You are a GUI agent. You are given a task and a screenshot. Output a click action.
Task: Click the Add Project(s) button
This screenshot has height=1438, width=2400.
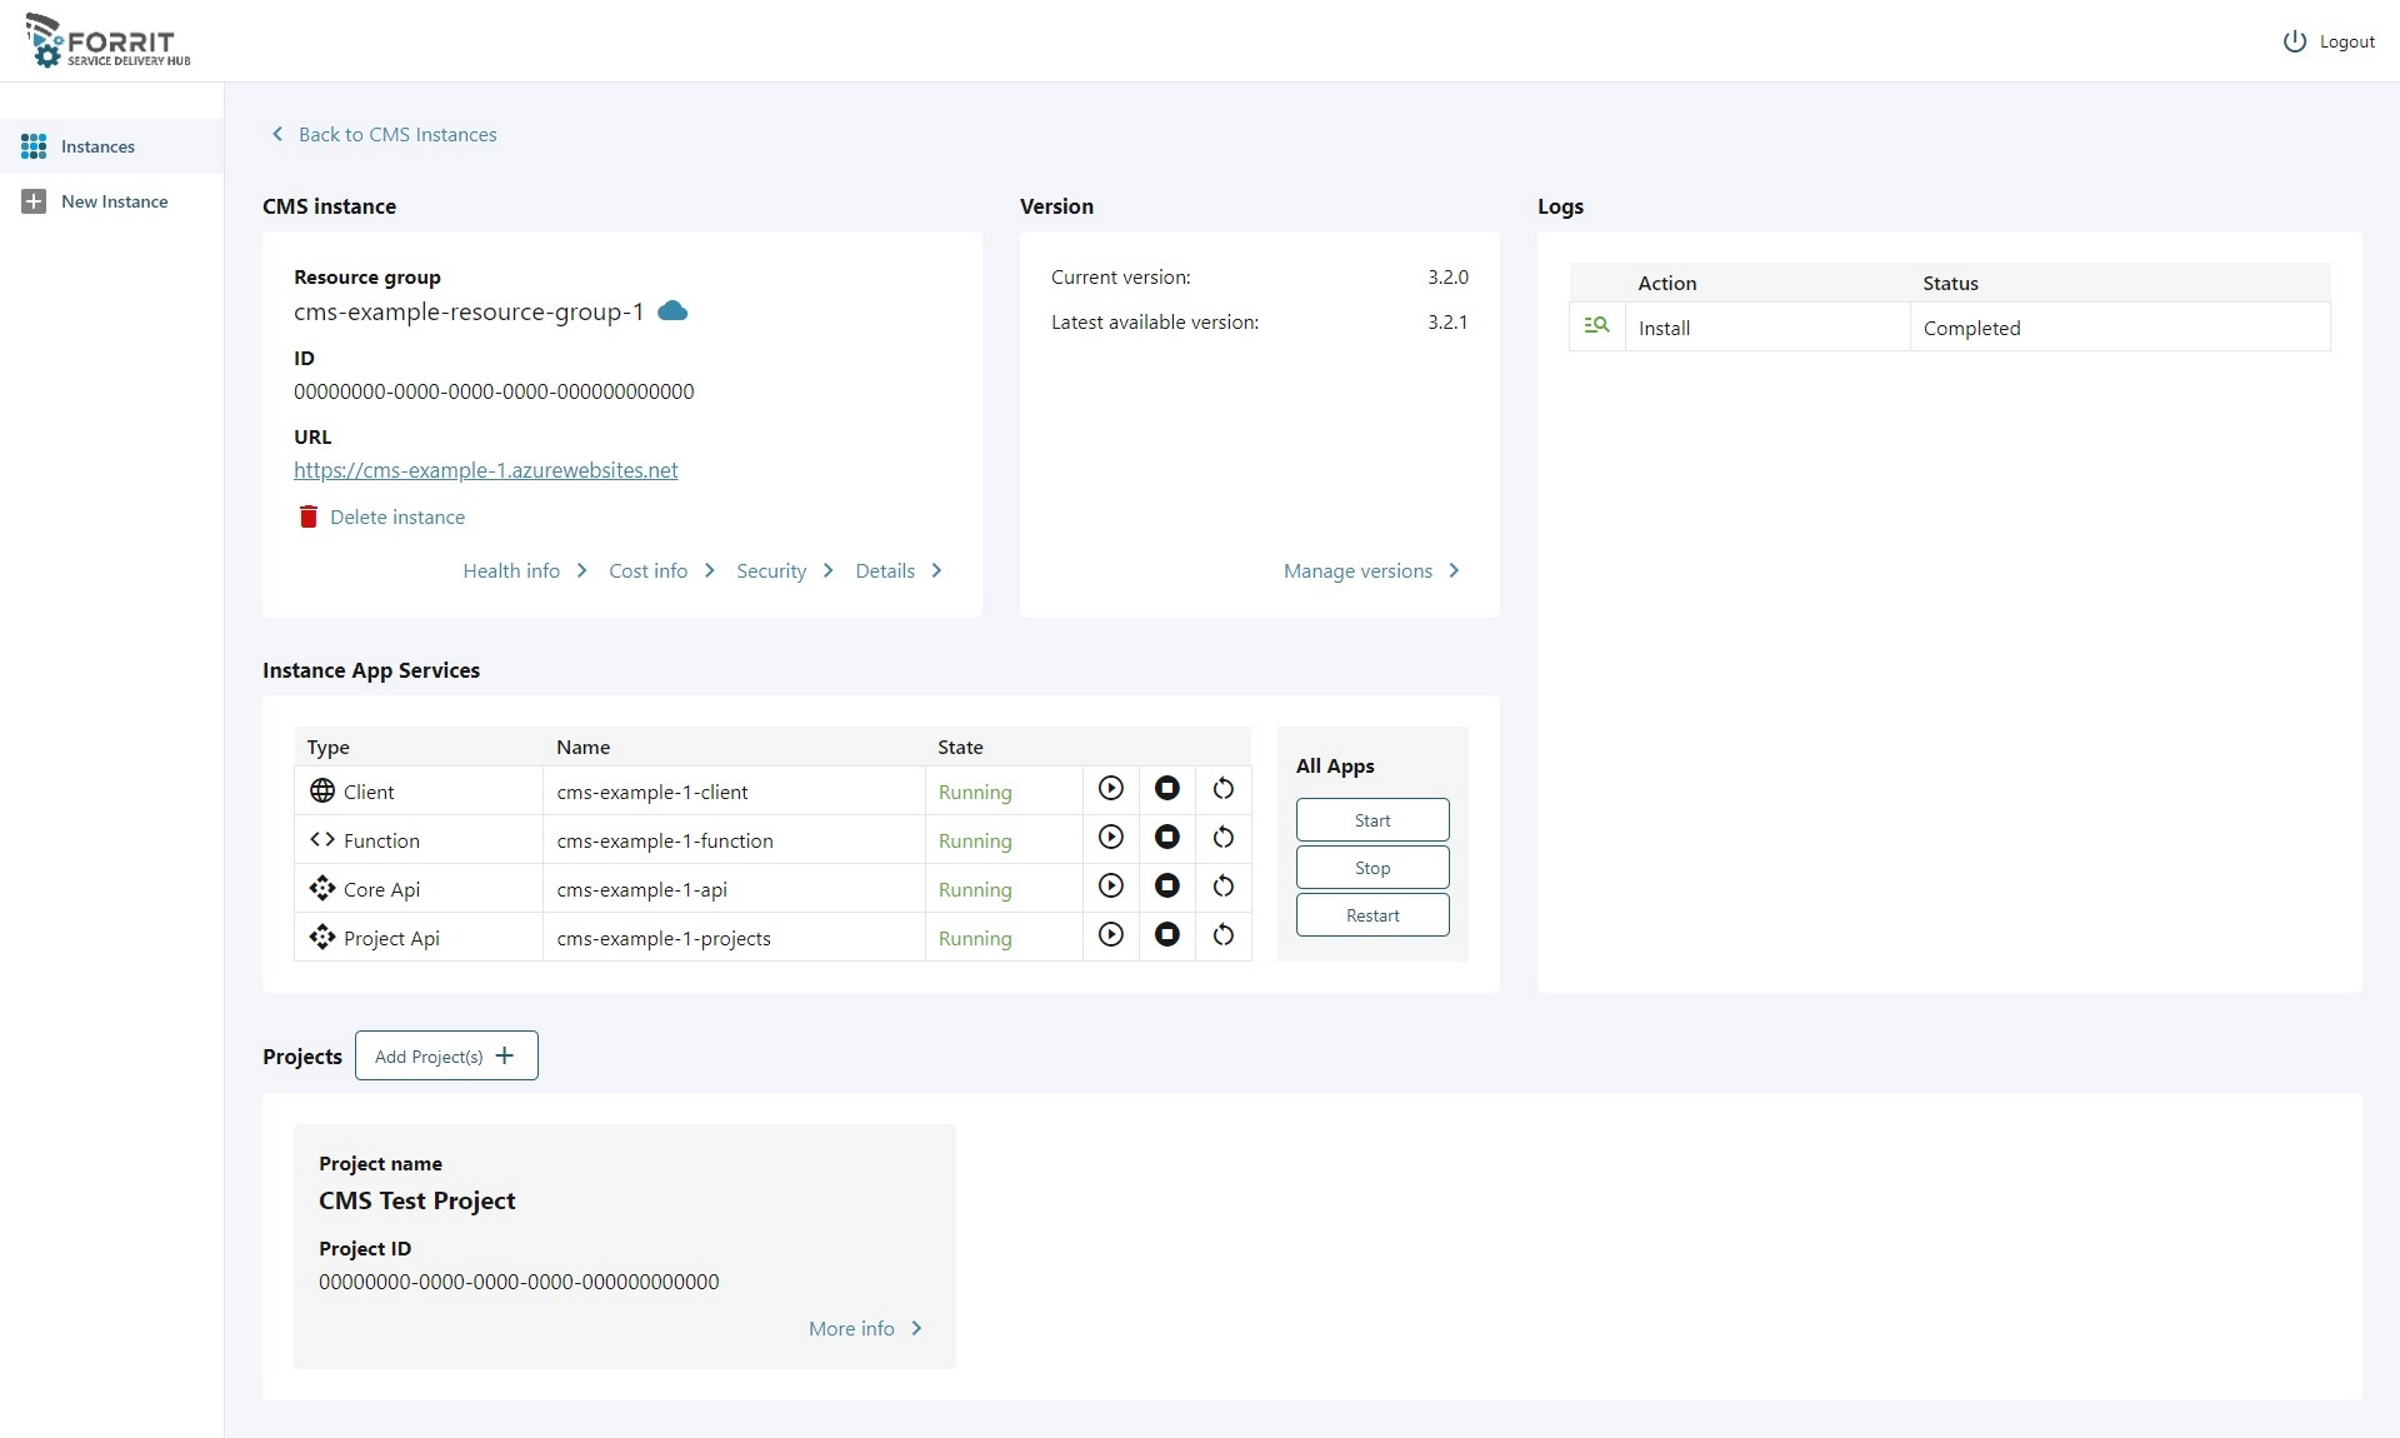[446, 1056]
